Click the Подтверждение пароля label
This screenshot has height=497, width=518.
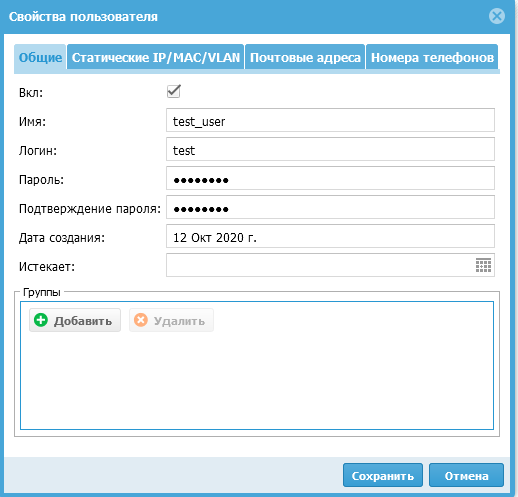coord(90,209)
